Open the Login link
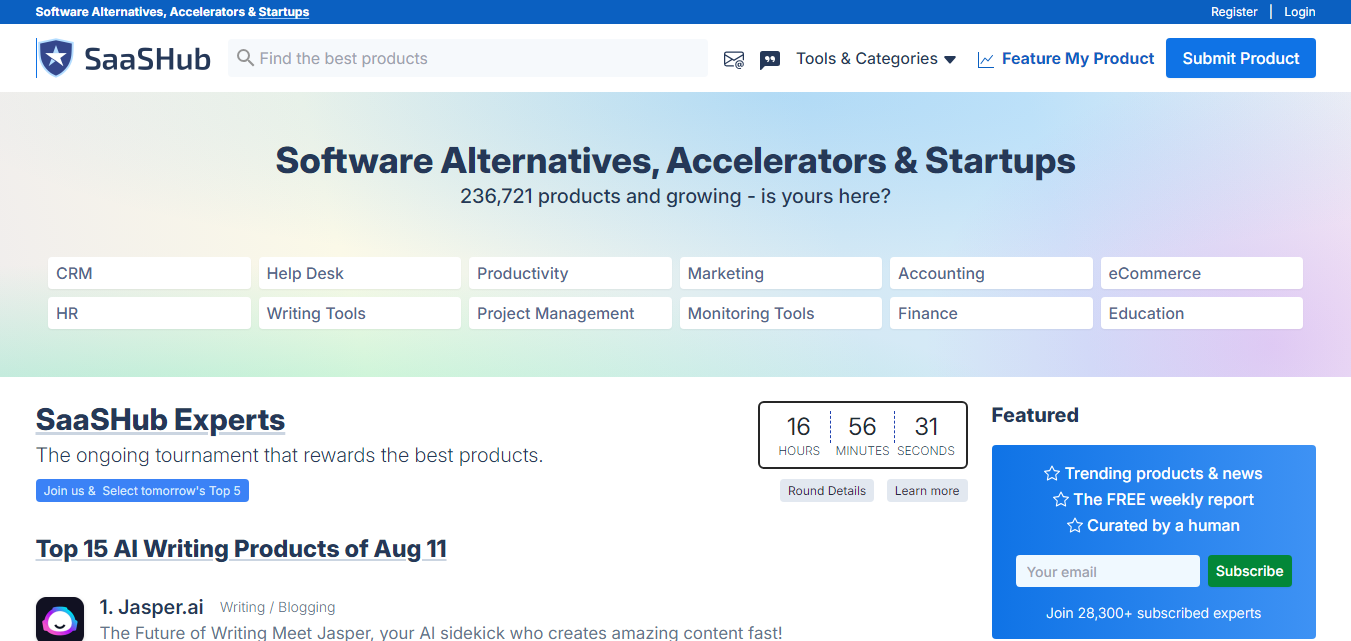The height and width of the screenshot is (641, 1351). [x=1300, y=12]
